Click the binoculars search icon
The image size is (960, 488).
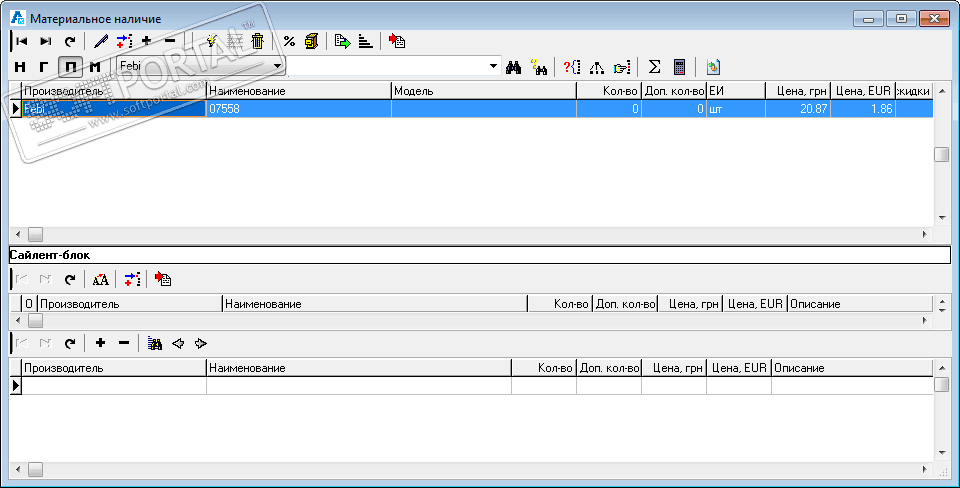coord(513,67)
